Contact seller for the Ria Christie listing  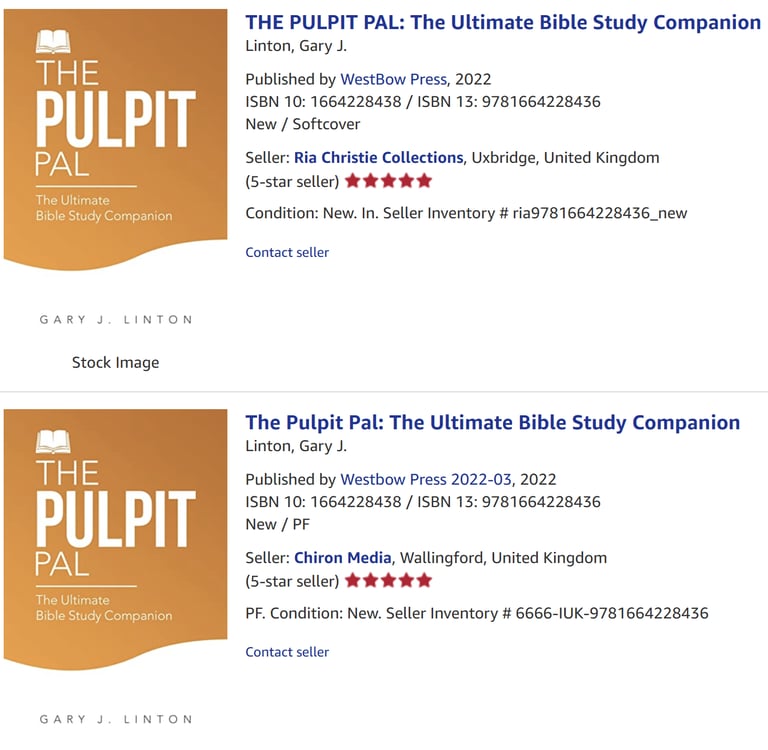pyautogui.click(x=287, y=252)
